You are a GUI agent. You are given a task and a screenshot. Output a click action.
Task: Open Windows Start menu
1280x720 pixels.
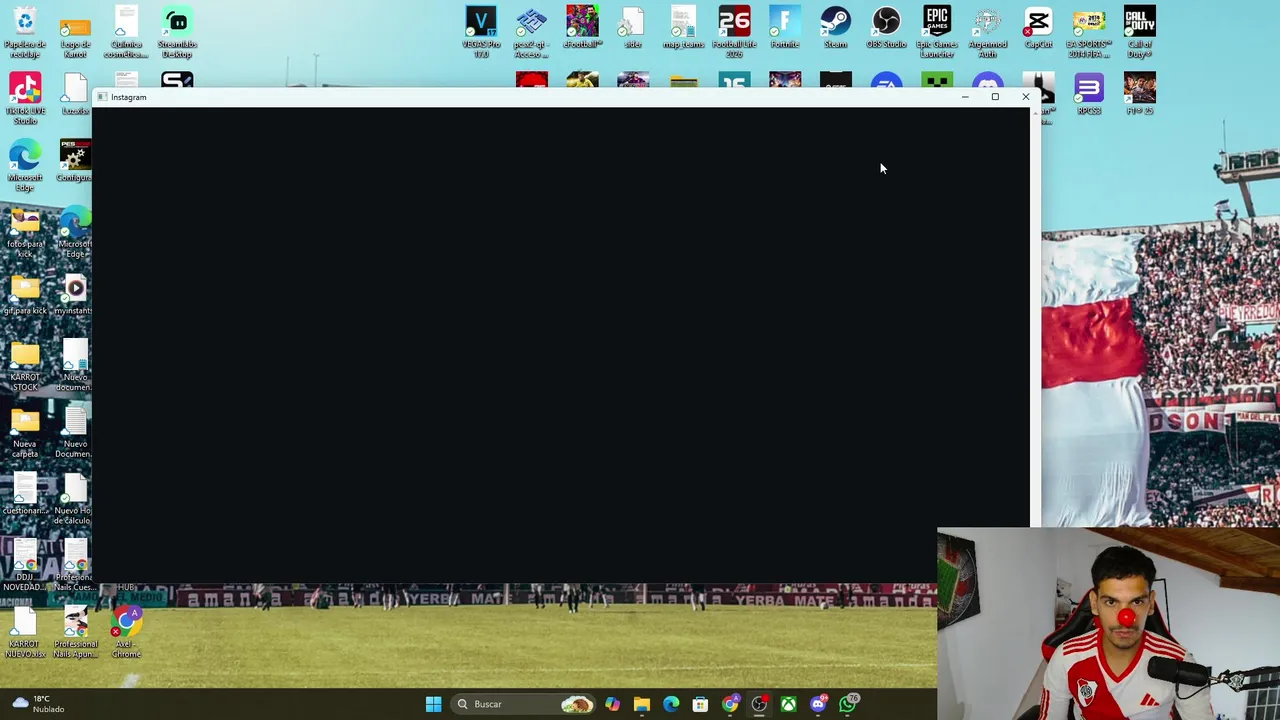click(x=433, y=704)
